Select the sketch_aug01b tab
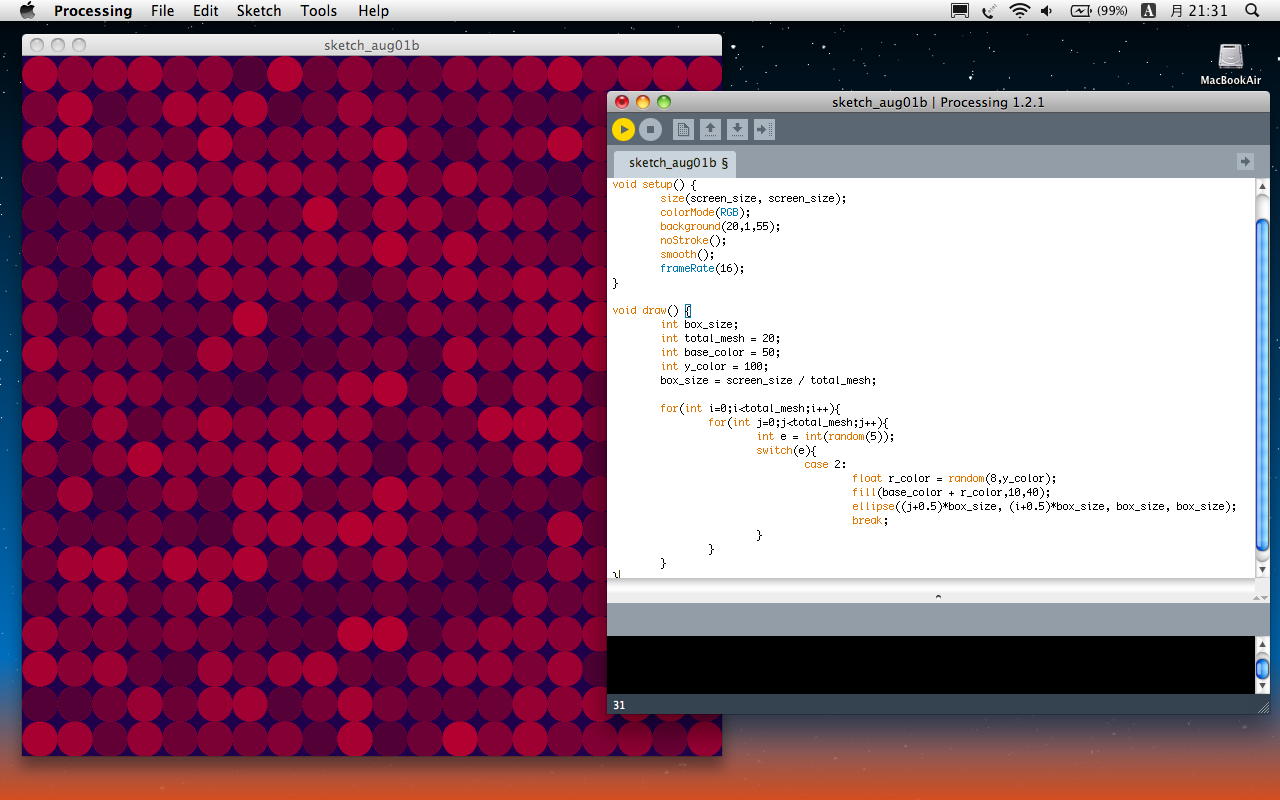Image resolution: width=1280 pixels, height=800 pixels. click(677, 162)
